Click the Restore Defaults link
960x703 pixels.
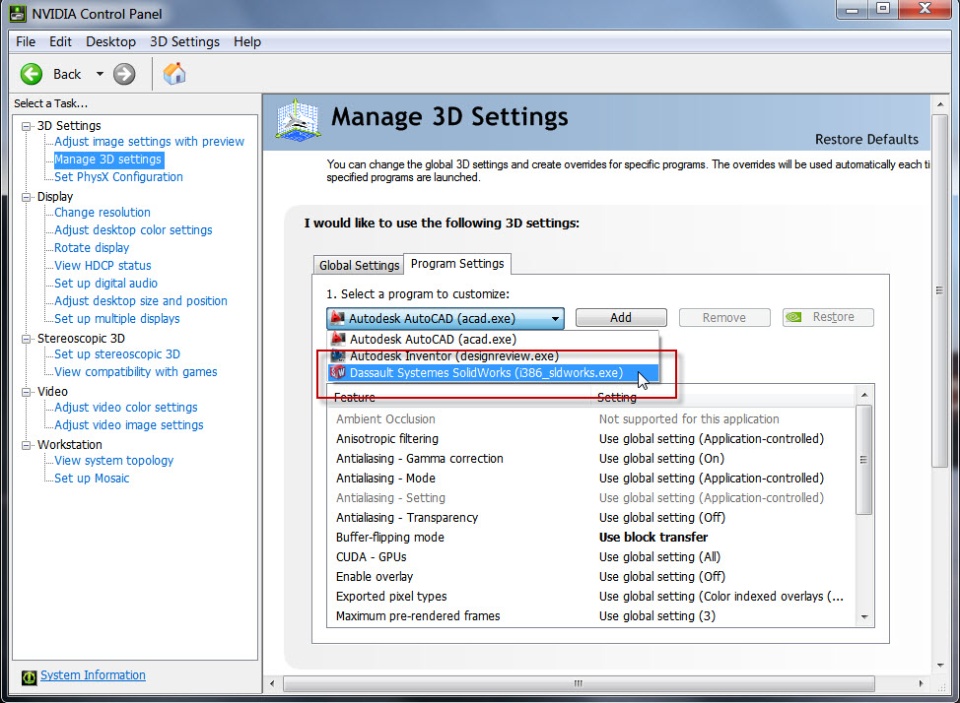[866, 140]
